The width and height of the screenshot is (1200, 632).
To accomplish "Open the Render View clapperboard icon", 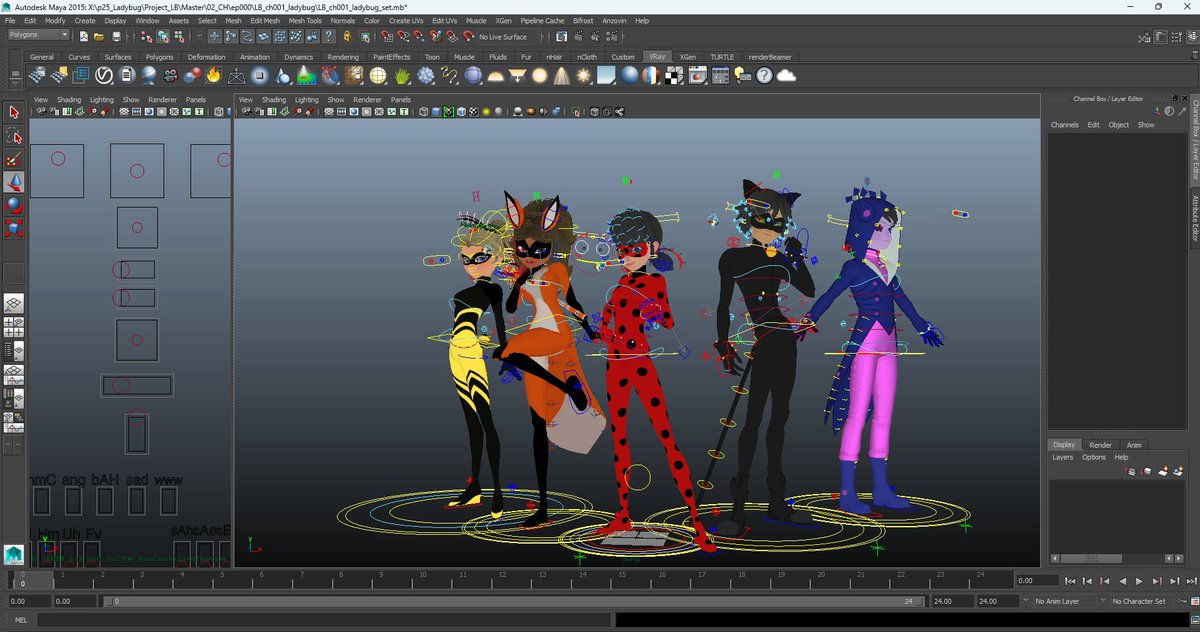I will 561,35.
